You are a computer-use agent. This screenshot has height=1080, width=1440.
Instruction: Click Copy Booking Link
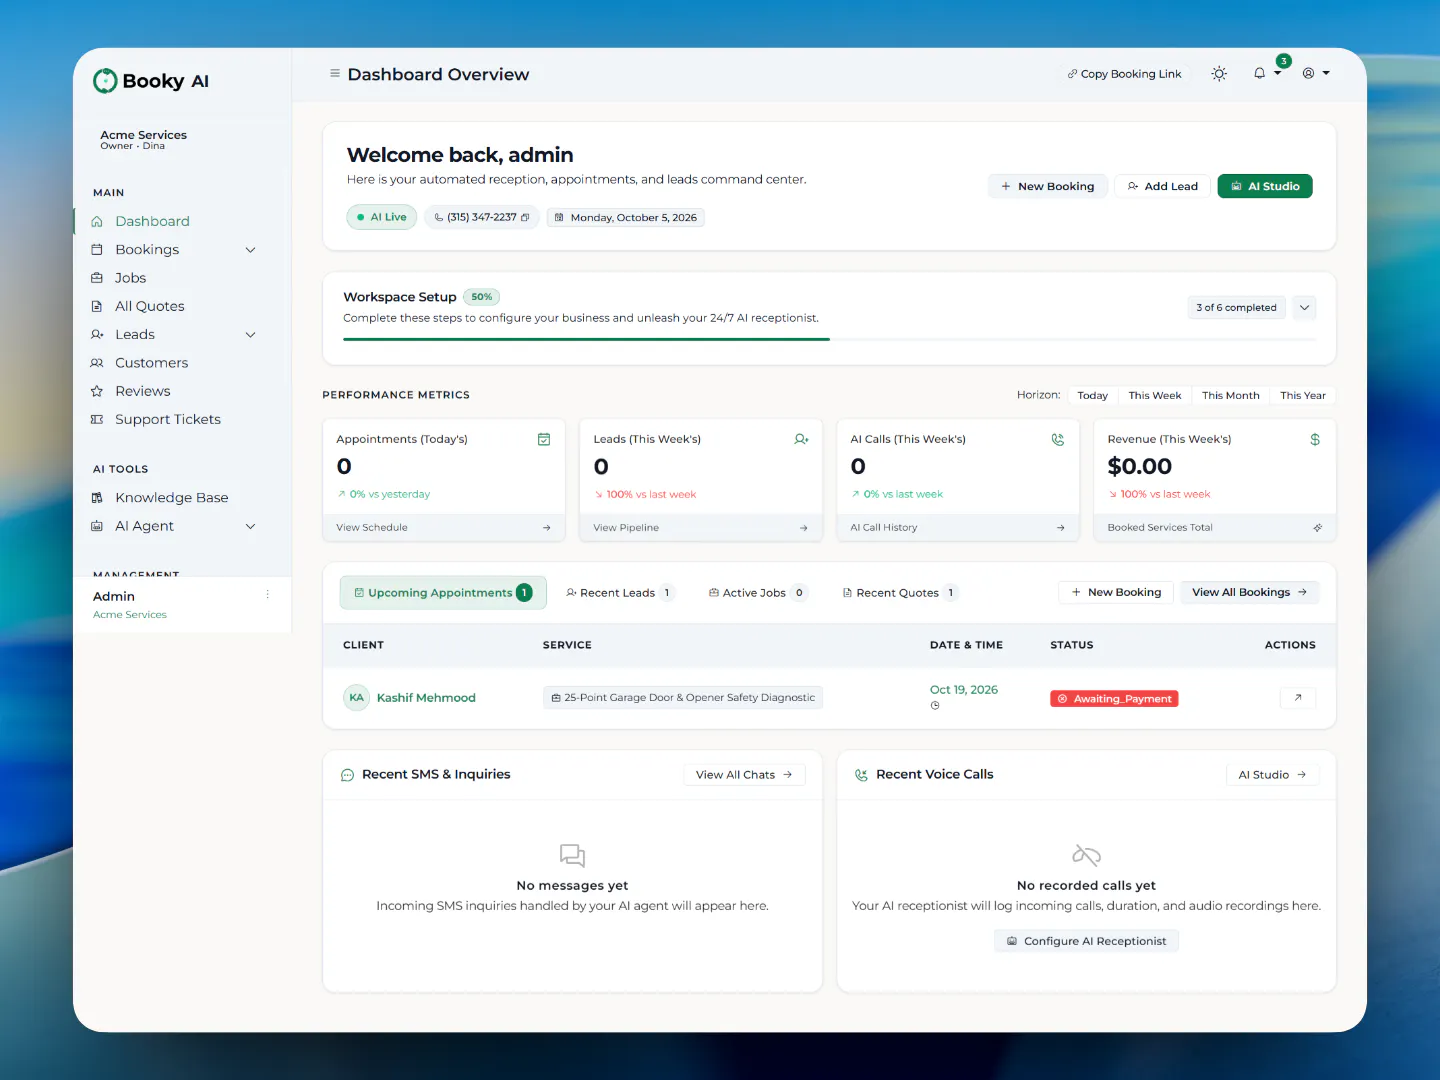[x=1125, y=74]
